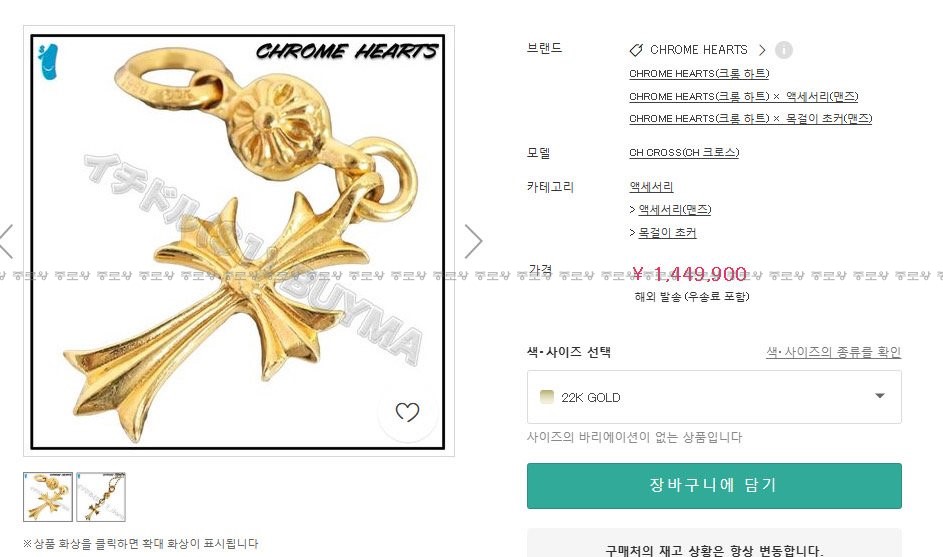943x557 pixels.
Task: Click the heart favorite icon on product image
Action: coord(407,412)
